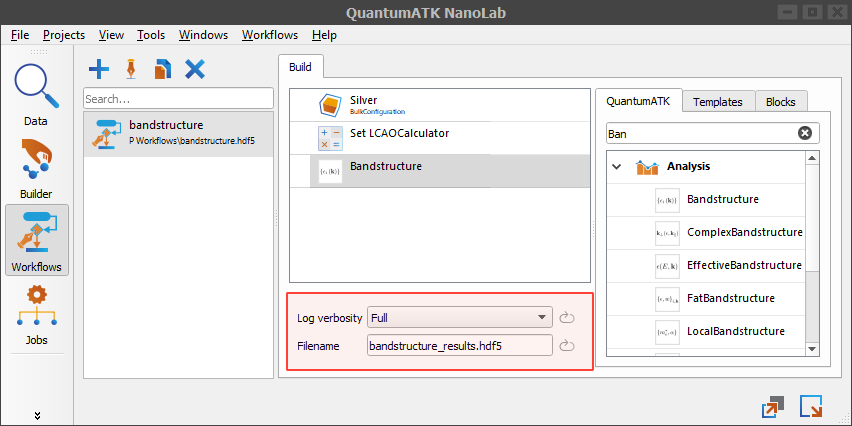Image resolution: width=852 pixels, height=426 pixels.
Task: Click the LCAOCalculator calculator icon
Action: [x=330, y=138]
